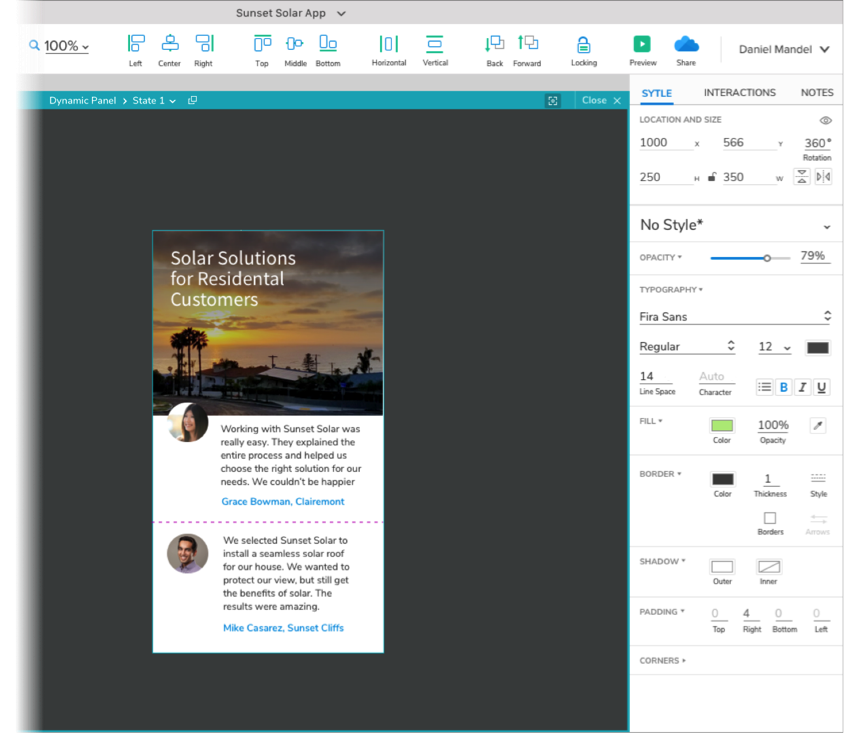The image size is (844, 733).
Task: Open the Sunset Solar App file dropdown
Action: pos(341,13)
